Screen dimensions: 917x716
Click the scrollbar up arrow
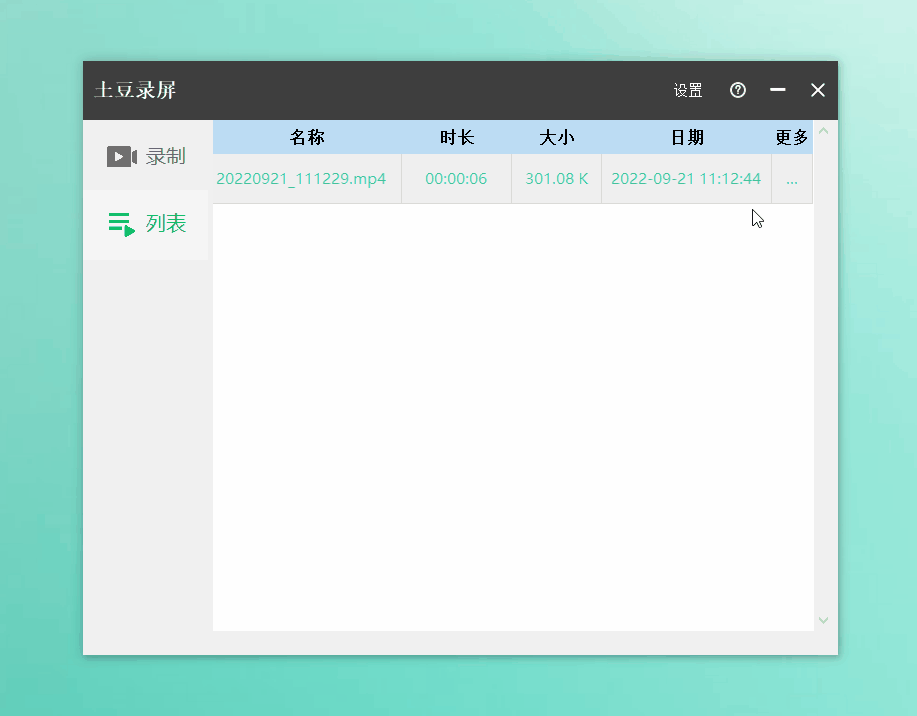(x=822, y=131)
